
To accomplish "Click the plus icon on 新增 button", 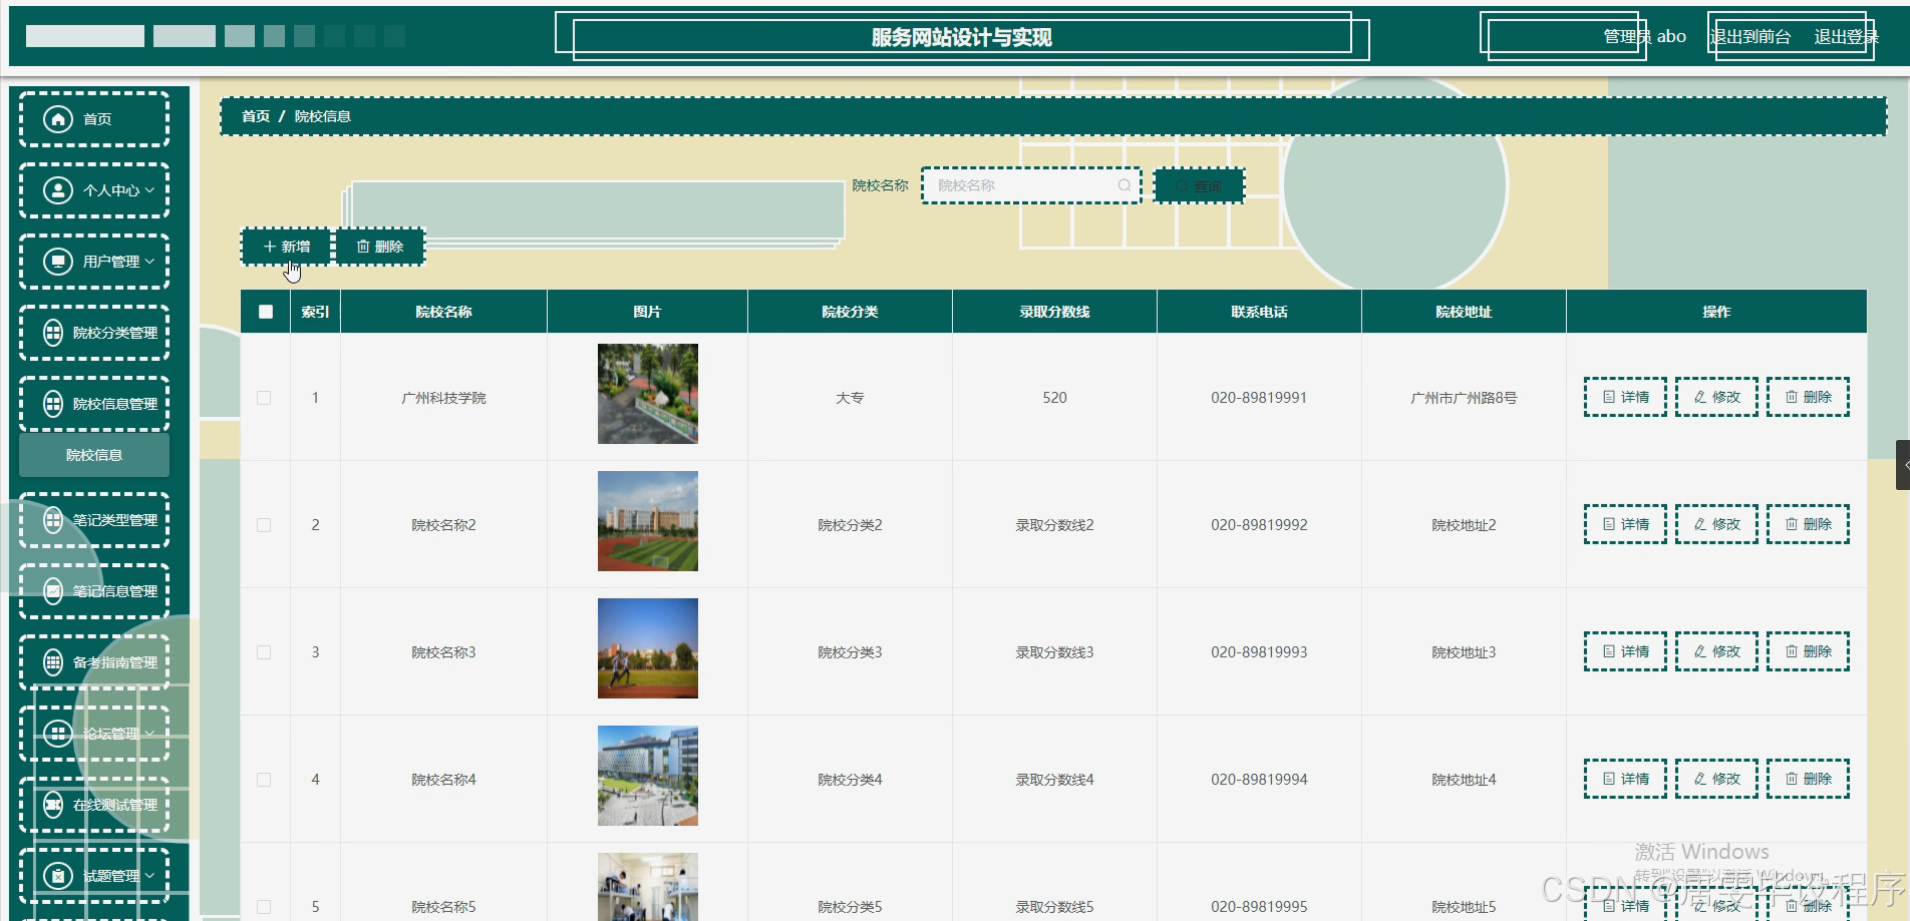I will pyautogui.click(x=269, y=246).
